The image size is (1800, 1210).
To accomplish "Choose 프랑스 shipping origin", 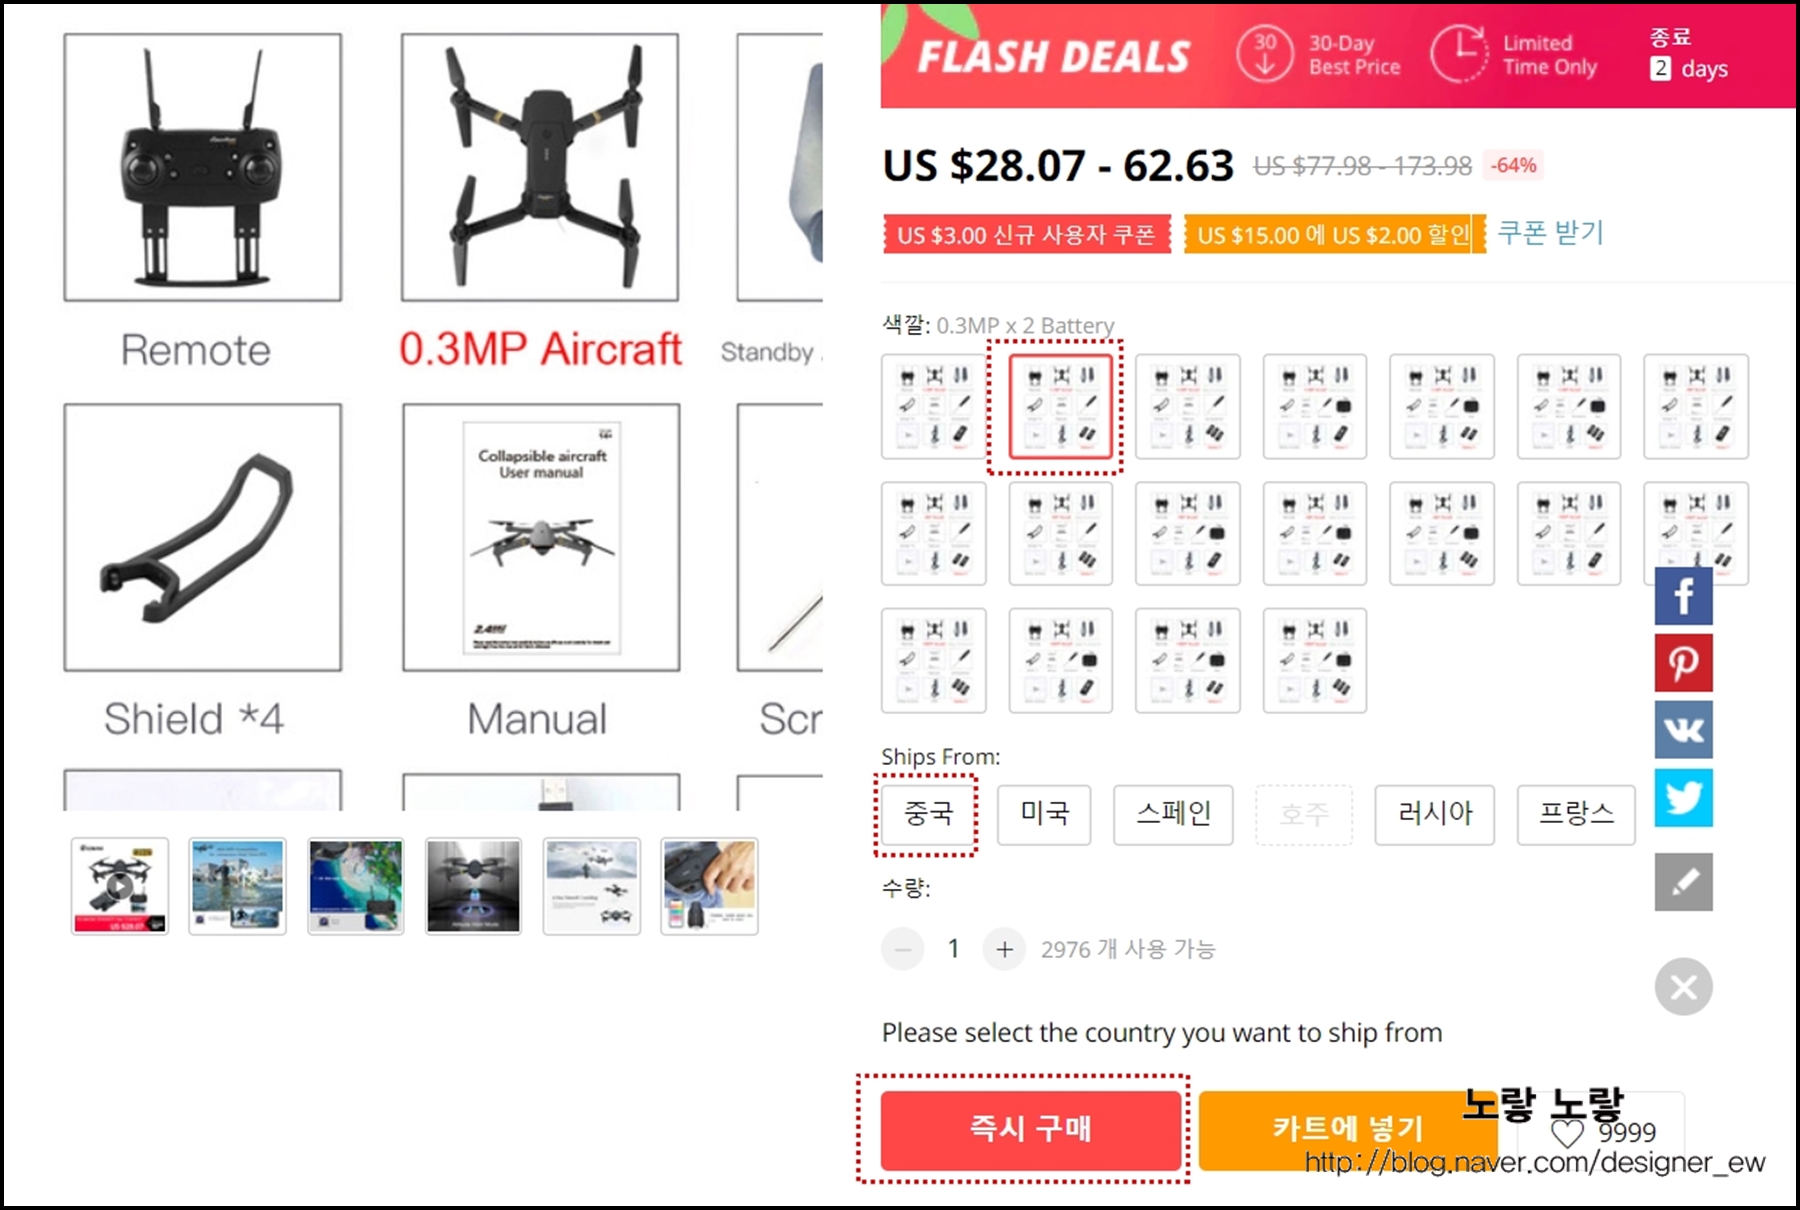I will (1576, 814).
